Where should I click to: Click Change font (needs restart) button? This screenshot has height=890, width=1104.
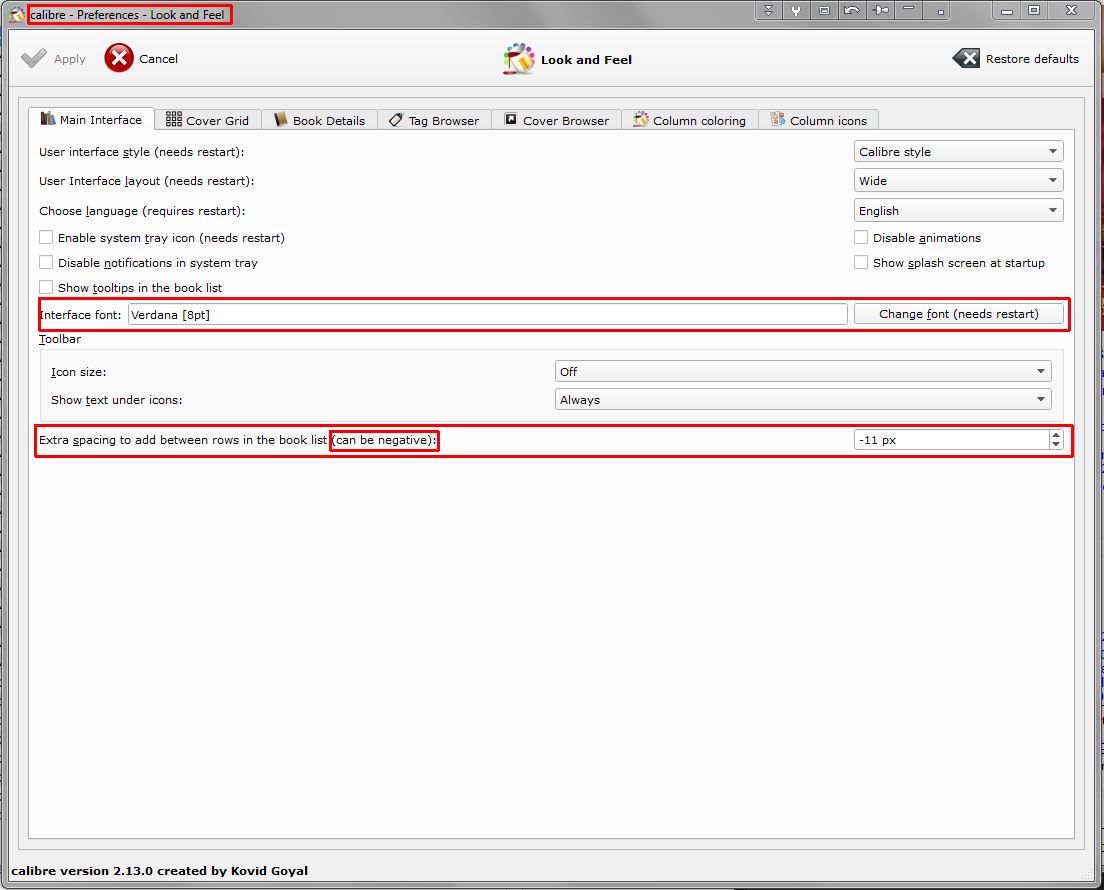point(958,314)
